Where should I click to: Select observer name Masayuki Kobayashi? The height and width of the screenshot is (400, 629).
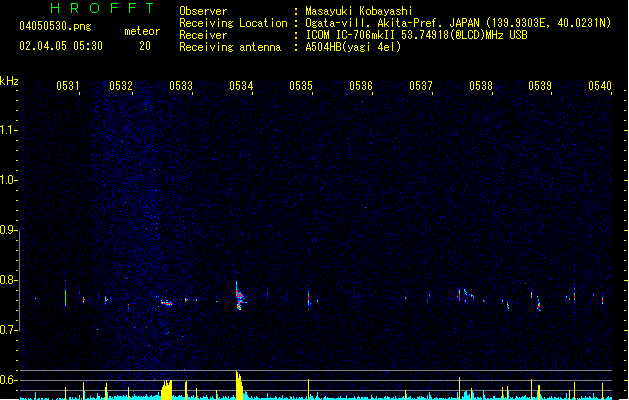click(359, 11)
